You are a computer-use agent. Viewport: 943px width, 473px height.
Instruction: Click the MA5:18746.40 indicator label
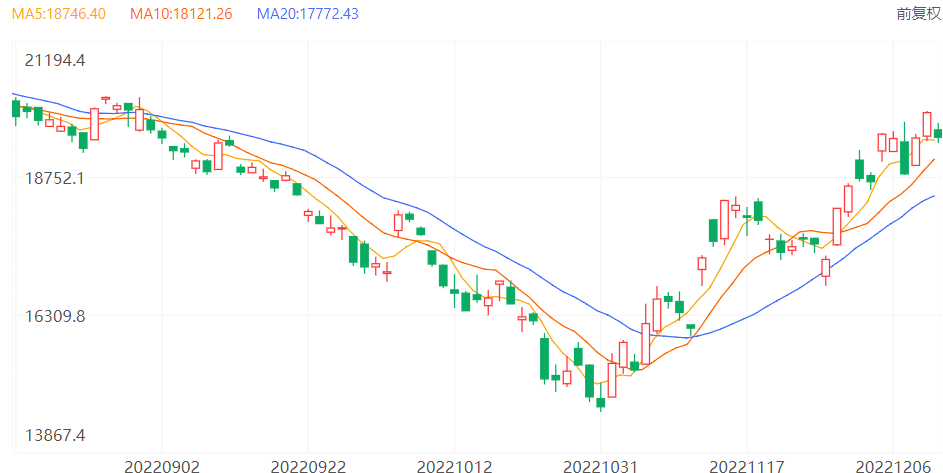click(59, 14)
